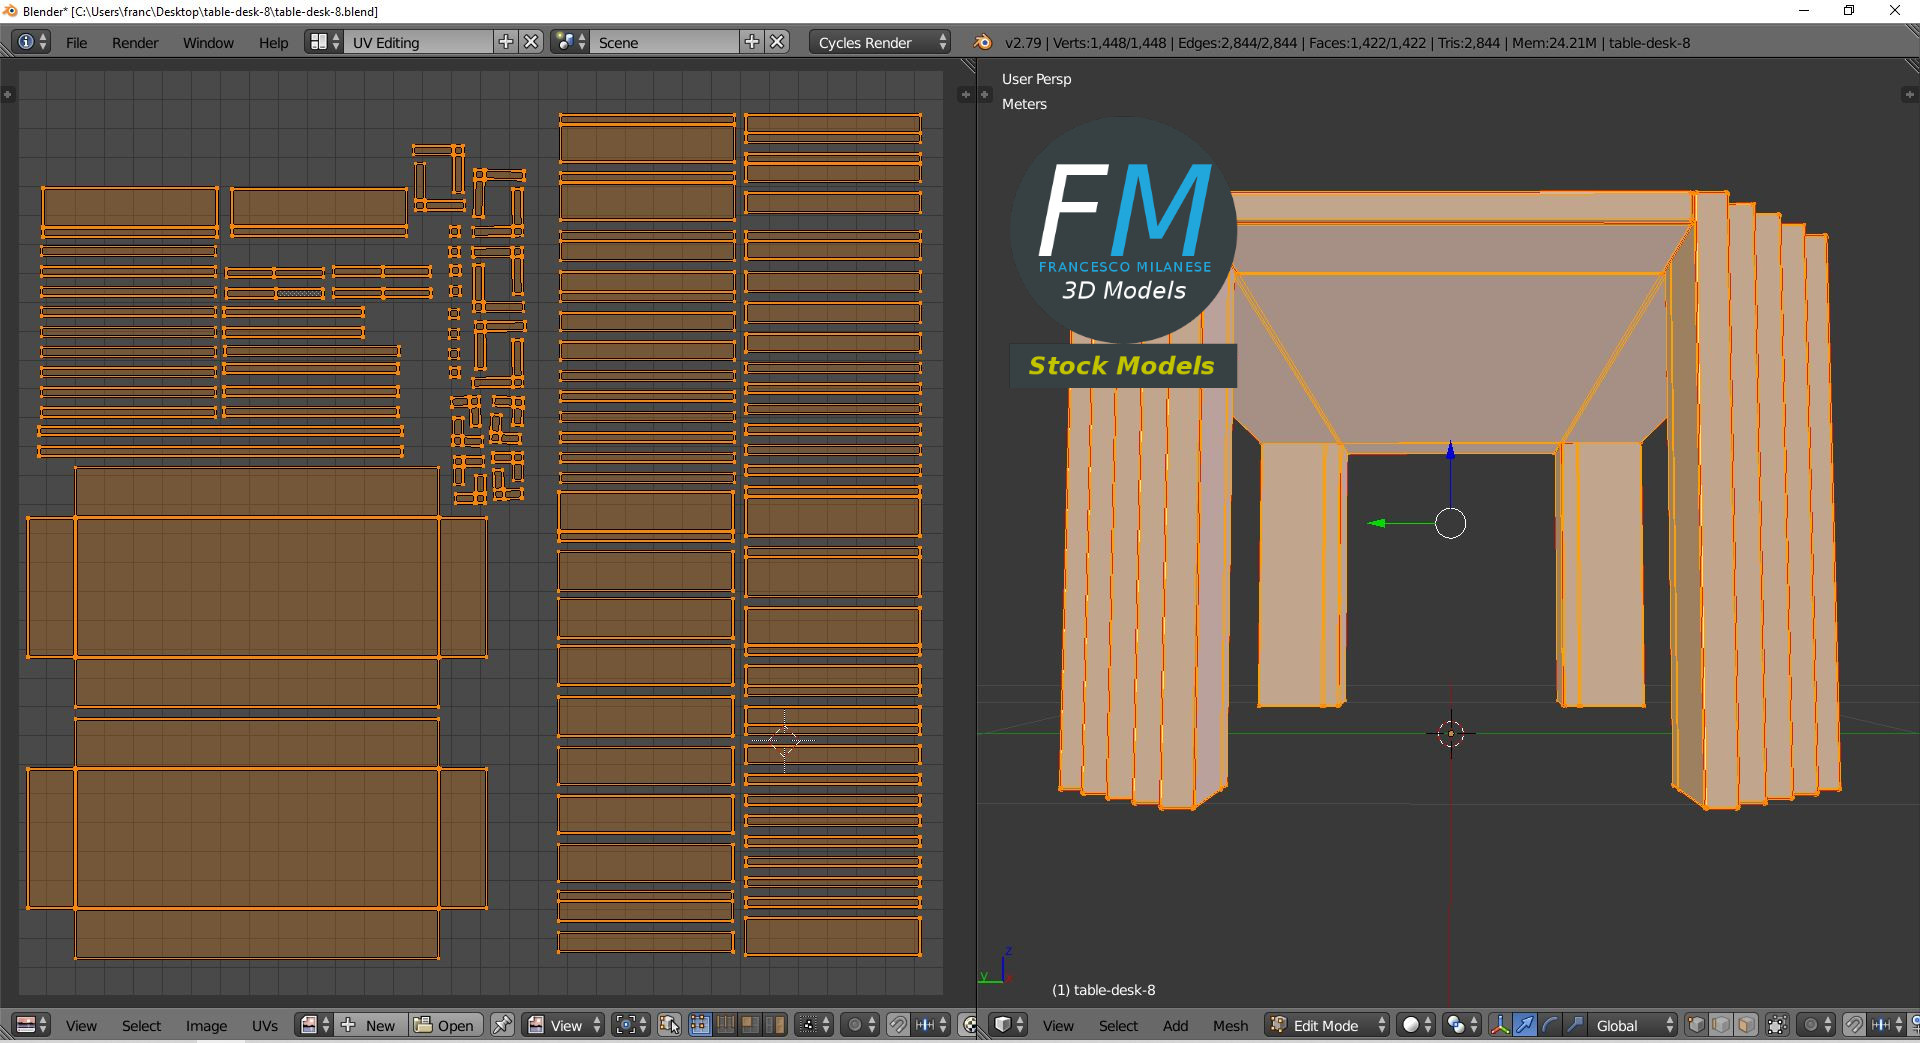
Task: Open 3D viewport proportional editing options
Action: click(1816, 1025)
